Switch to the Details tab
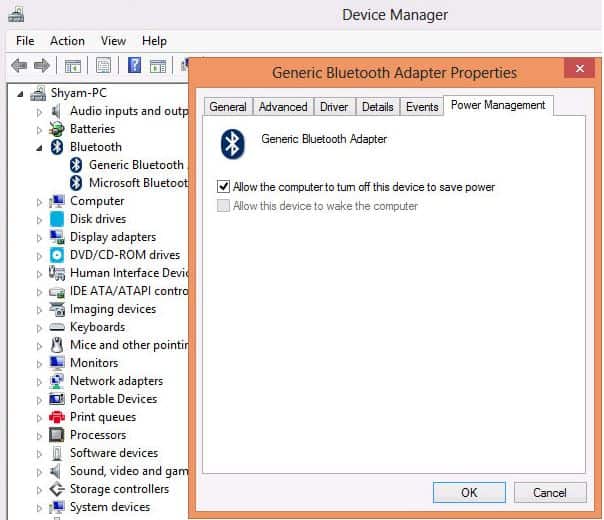The width and height of the screenshot is (604, 520). pos(378,107)
